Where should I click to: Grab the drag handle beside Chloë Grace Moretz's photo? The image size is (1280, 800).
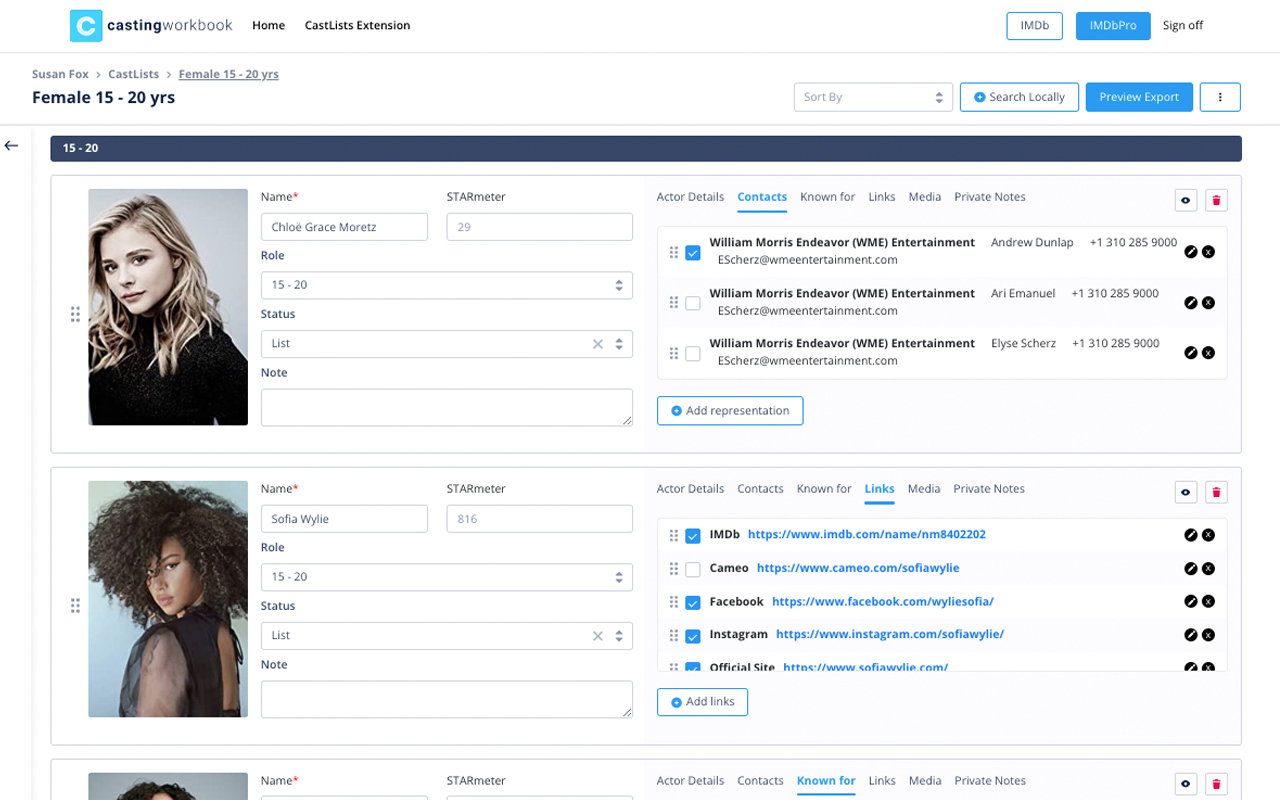point(75,315)
